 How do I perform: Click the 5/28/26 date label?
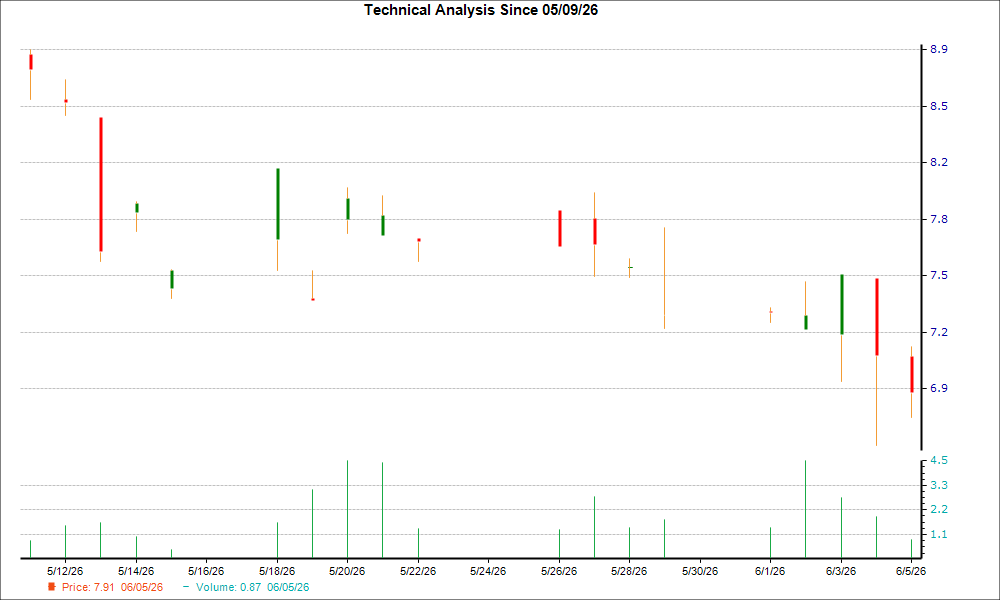click(629, 571)
